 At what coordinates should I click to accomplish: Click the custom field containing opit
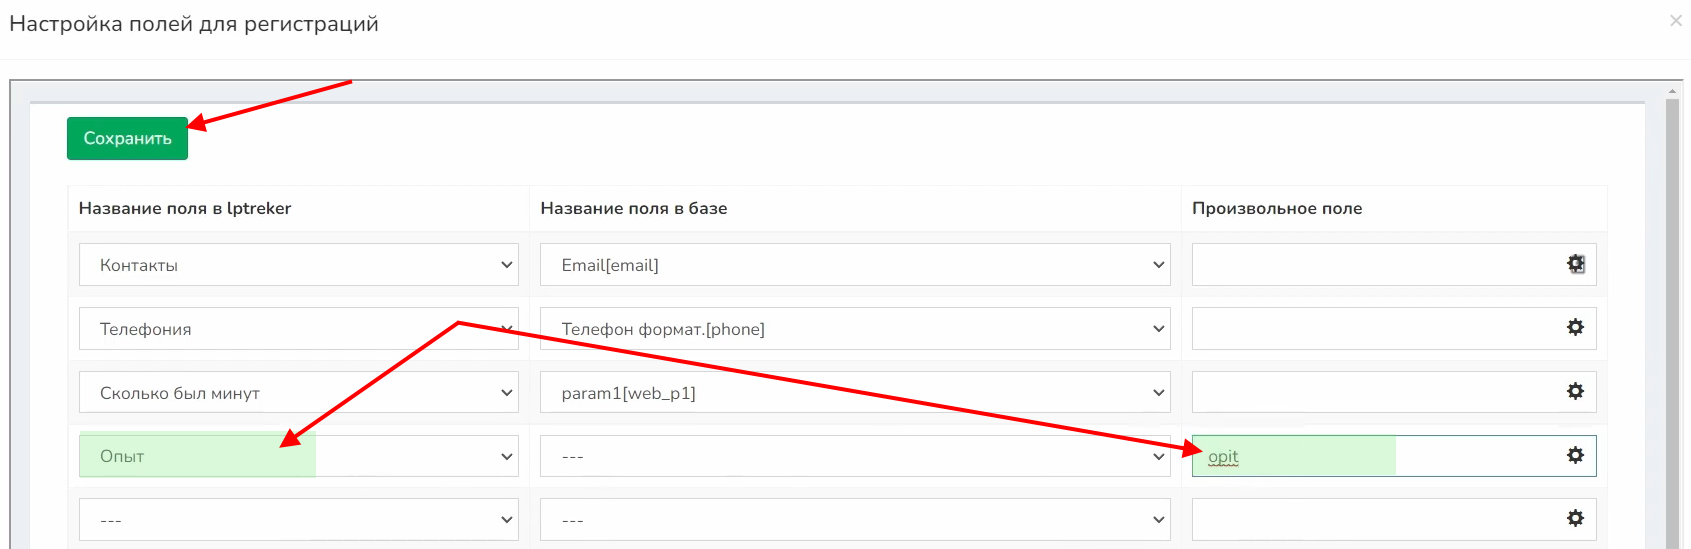click(x=1370, y=456)
